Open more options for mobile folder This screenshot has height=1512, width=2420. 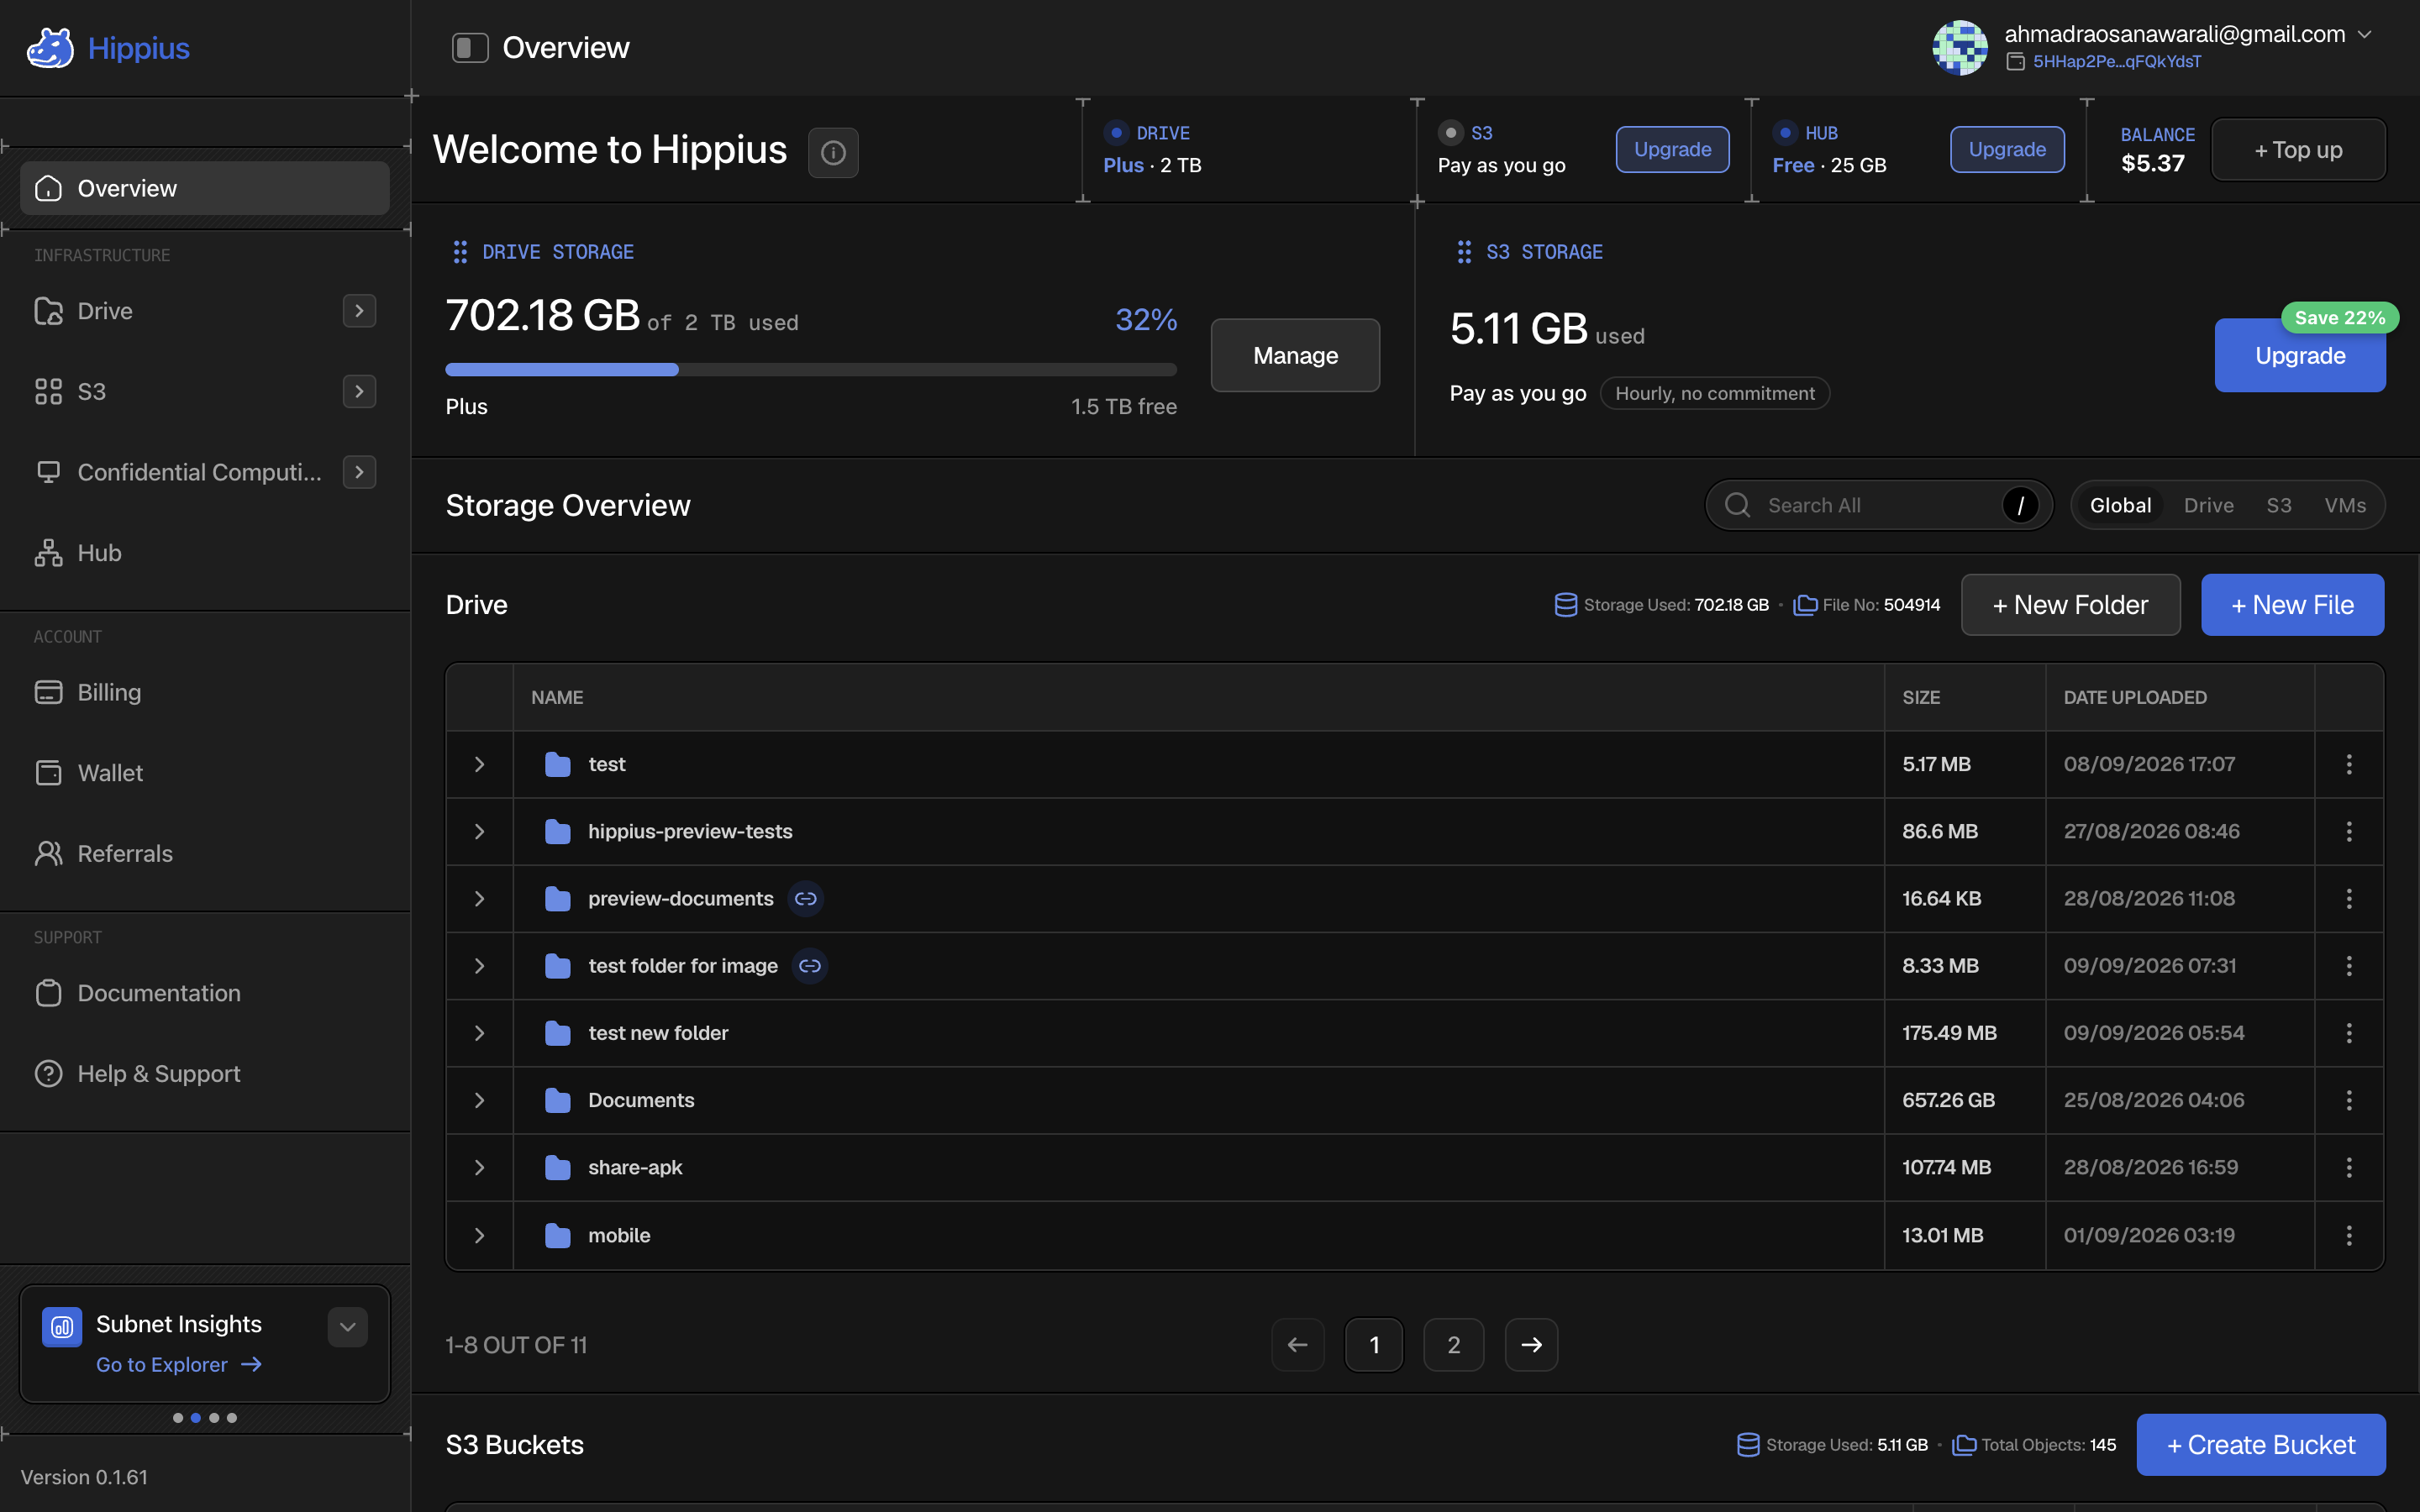pos(2349,1235)
